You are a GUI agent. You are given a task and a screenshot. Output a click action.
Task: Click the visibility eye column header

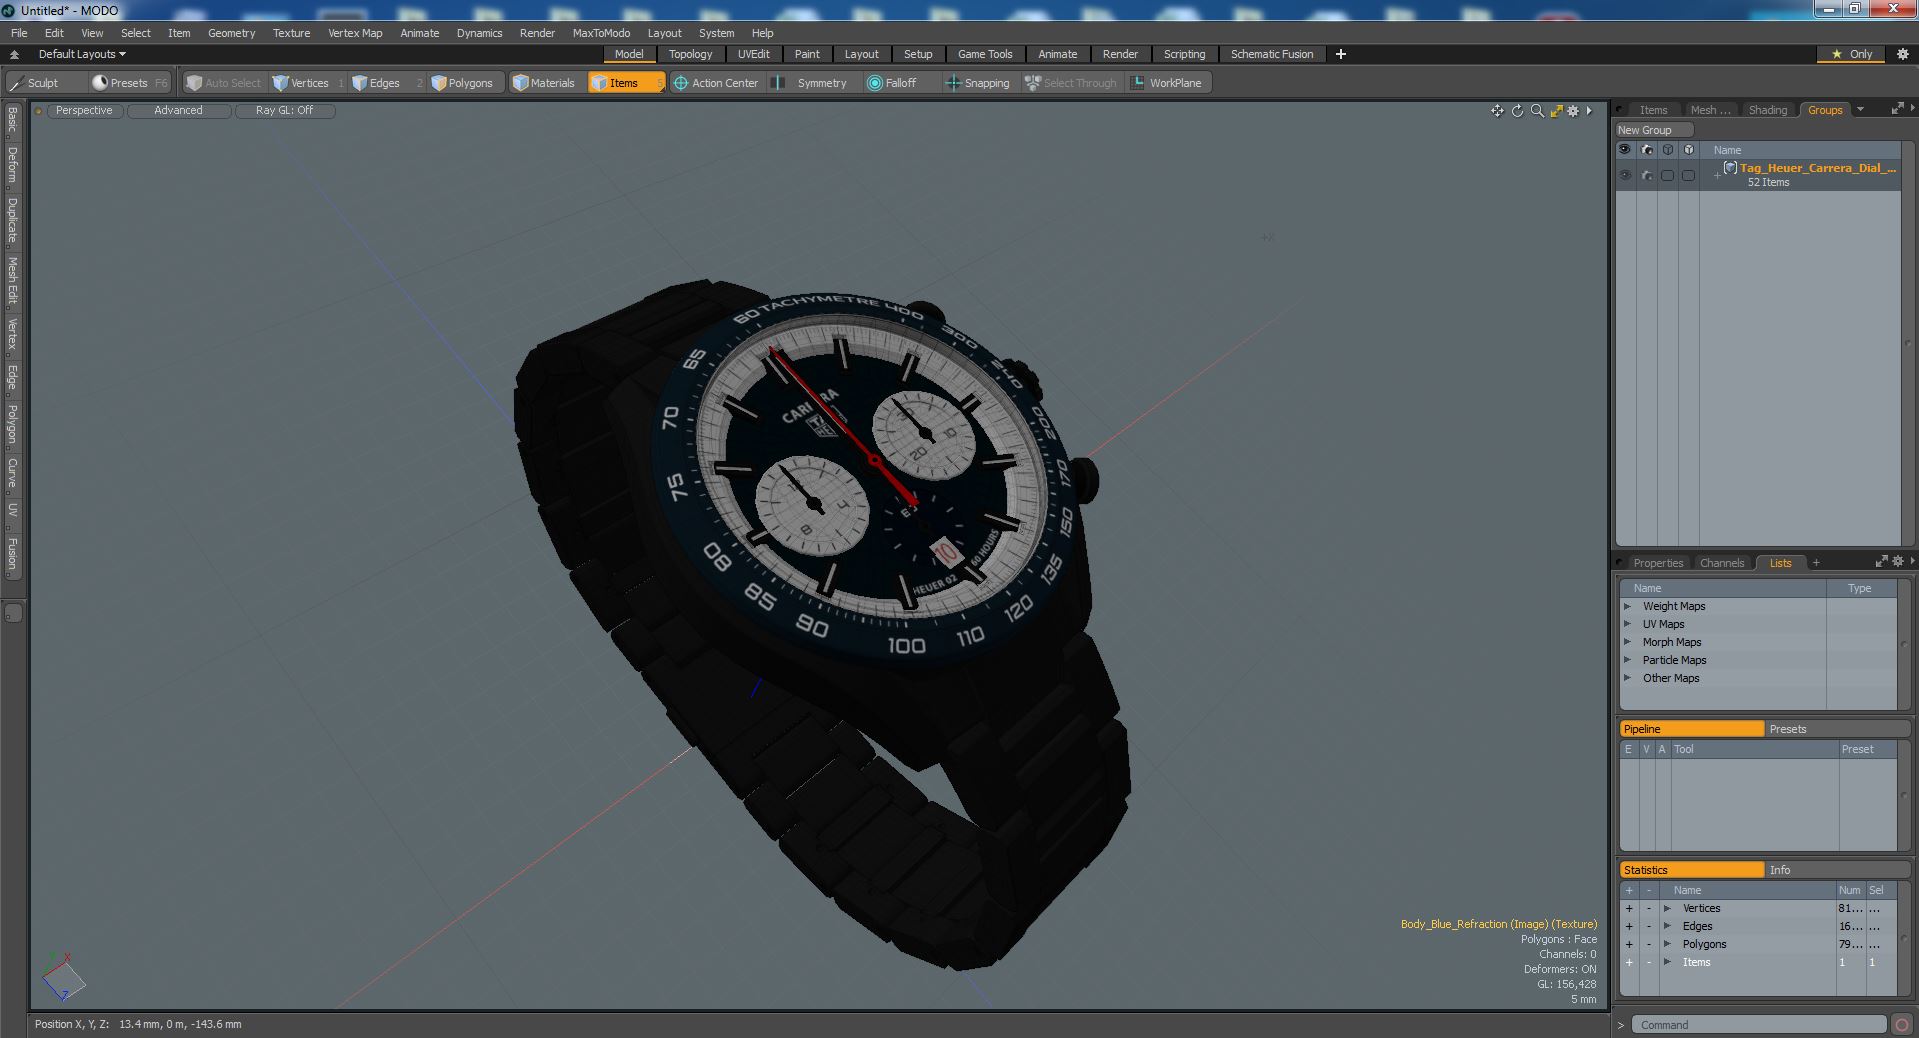pos(1625,150)
